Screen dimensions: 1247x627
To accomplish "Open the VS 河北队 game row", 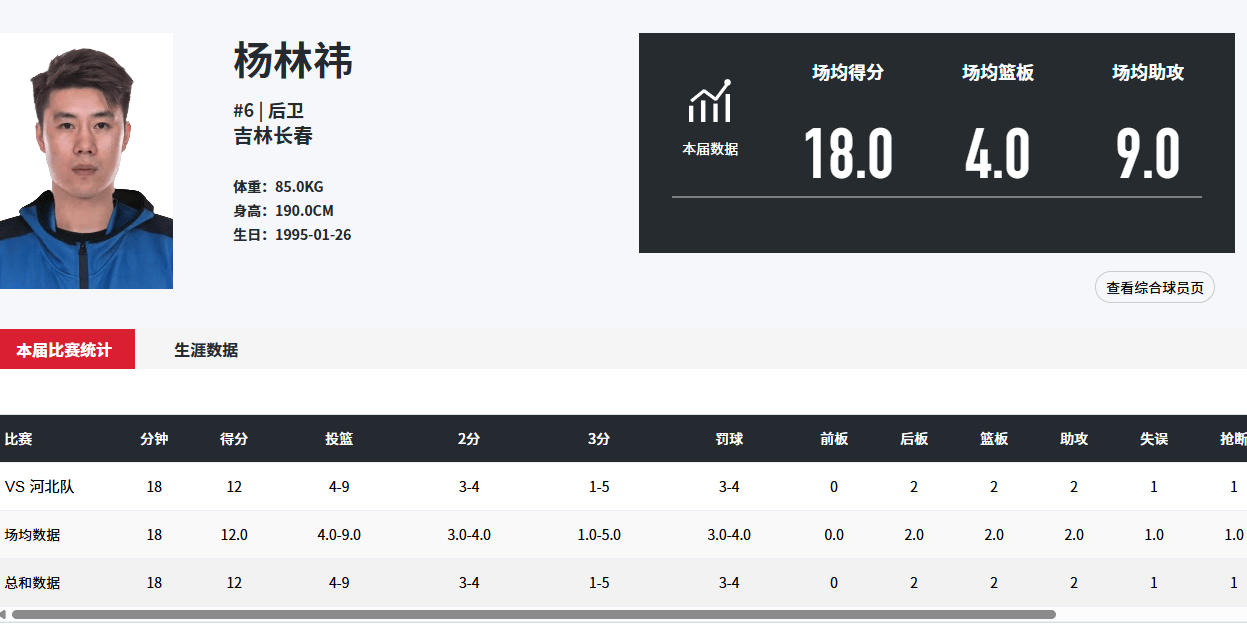I will (x=40, y=487).
